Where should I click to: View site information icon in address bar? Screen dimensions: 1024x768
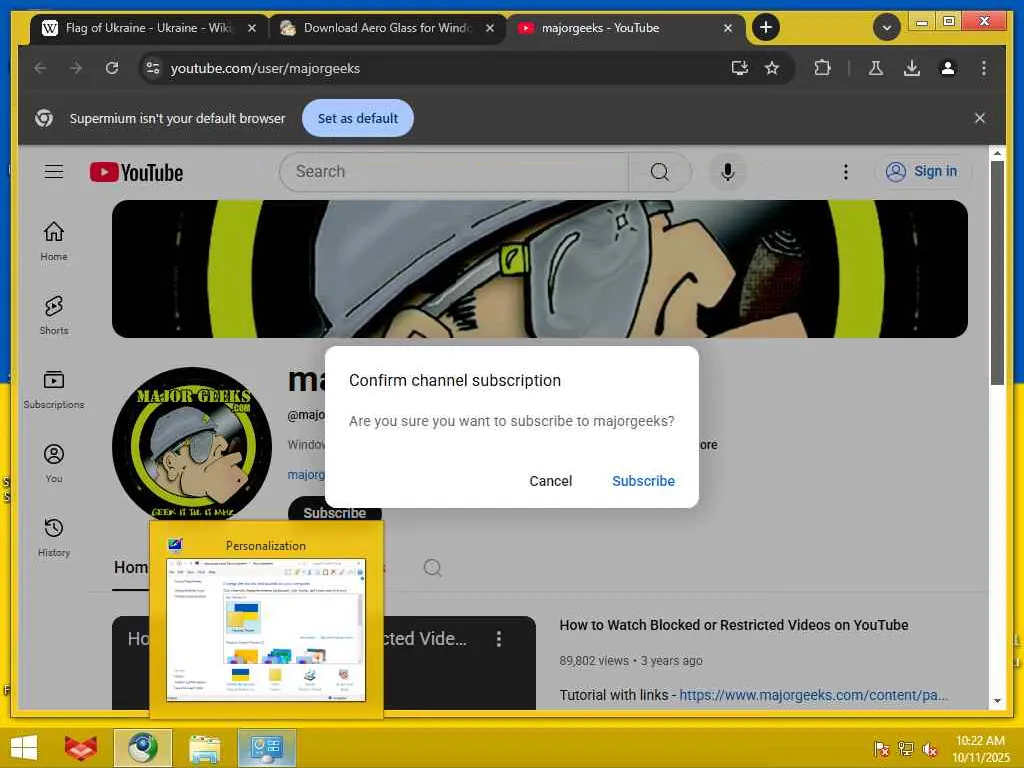[x=153, y=68]
